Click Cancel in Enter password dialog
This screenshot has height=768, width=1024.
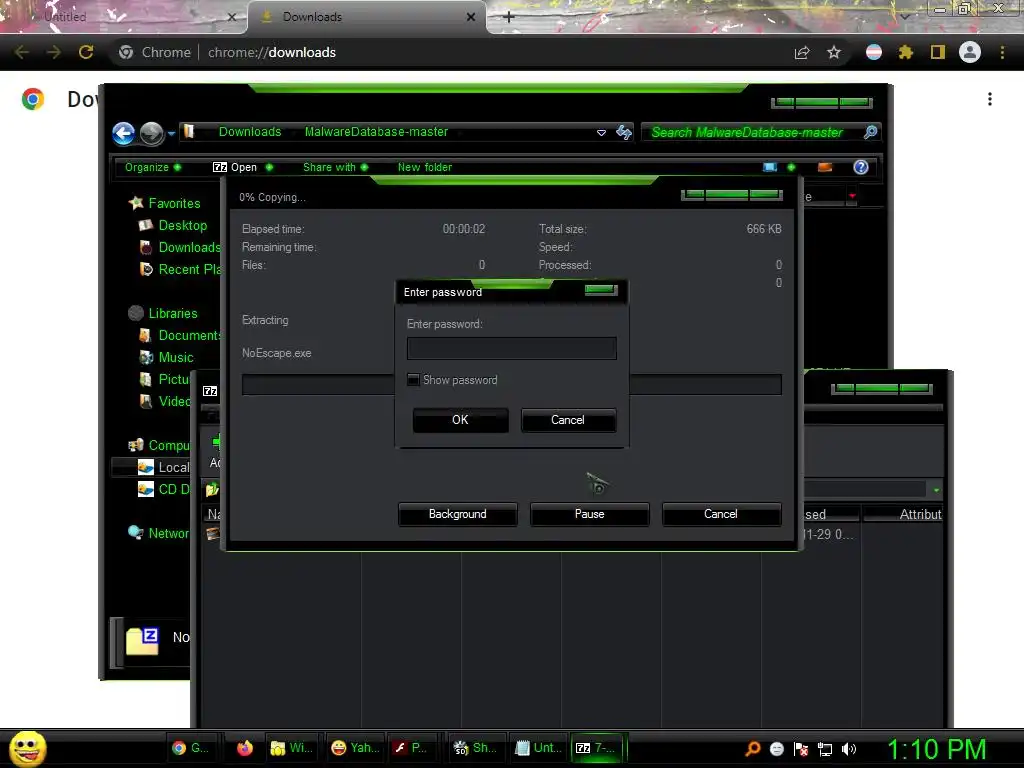(x=568, y=420)
